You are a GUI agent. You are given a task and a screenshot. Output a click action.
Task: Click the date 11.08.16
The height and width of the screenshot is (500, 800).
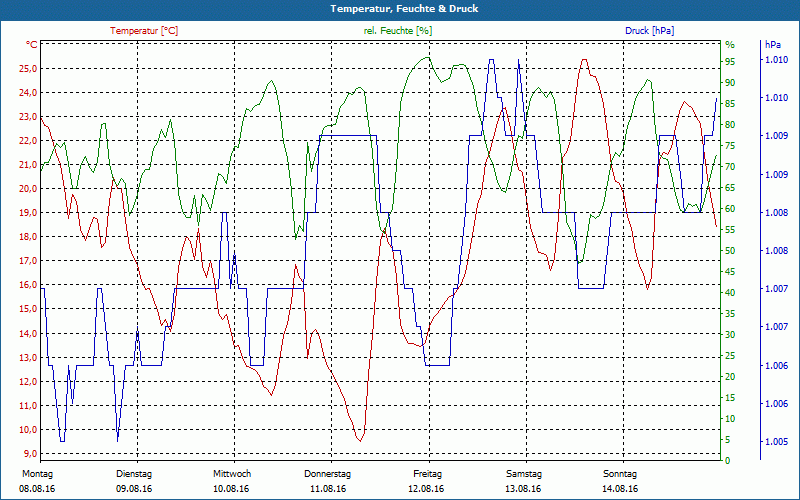pos(328,489)
